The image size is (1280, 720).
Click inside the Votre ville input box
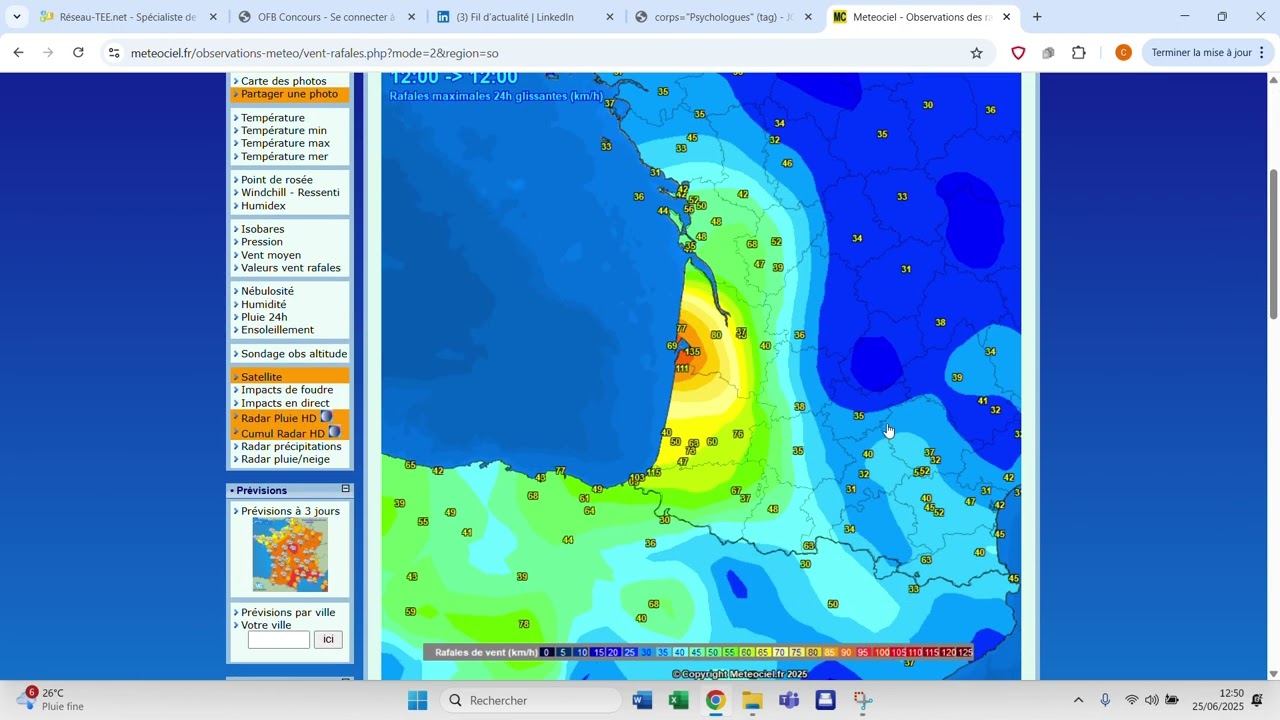(x=278, y=639)
